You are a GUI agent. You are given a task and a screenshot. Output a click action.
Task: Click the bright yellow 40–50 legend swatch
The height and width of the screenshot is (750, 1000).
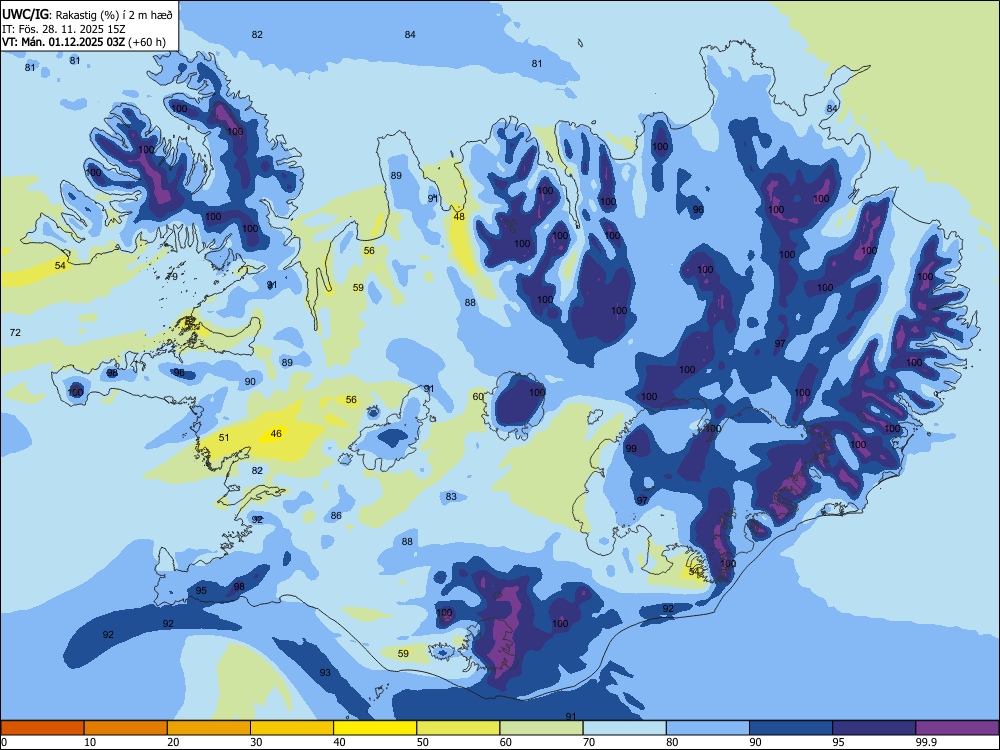[375, 728]
